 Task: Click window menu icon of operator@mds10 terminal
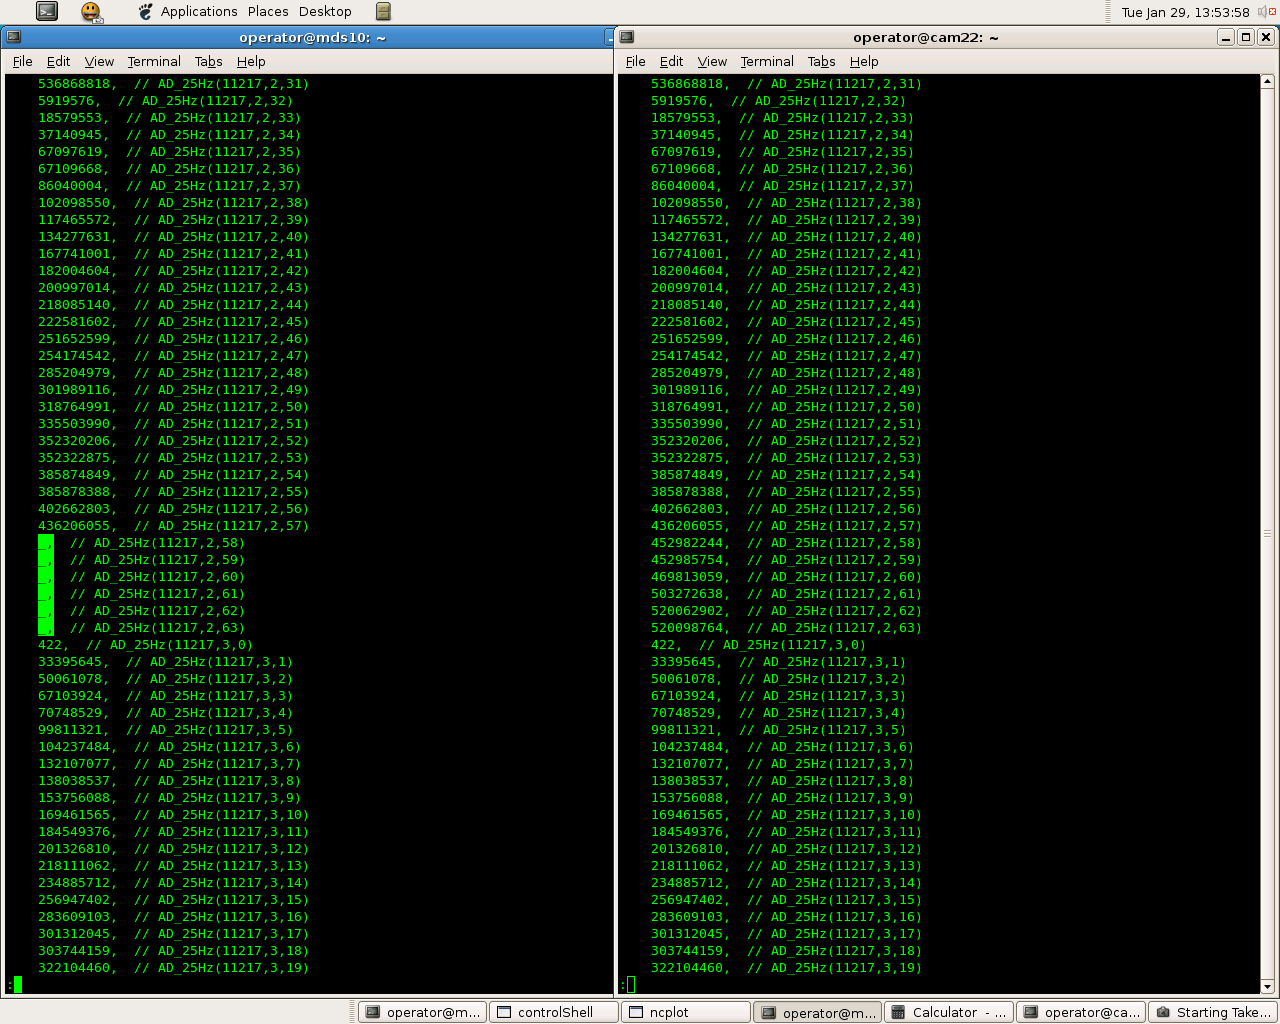click(12, 37)
